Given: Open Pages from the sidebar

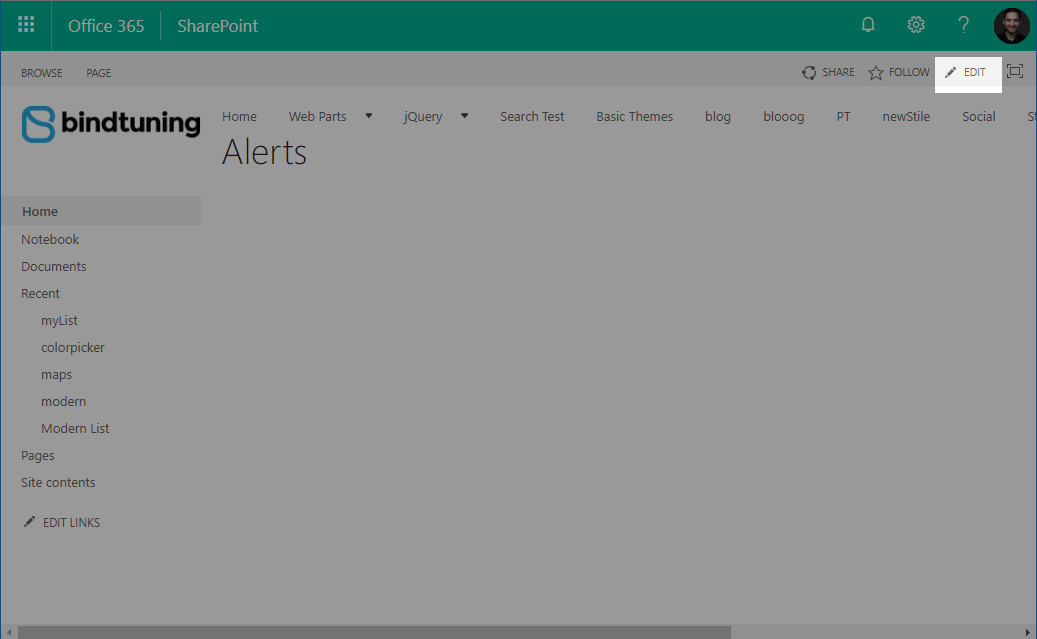Looking at the screenshot, I should click(x=38, y=456).
